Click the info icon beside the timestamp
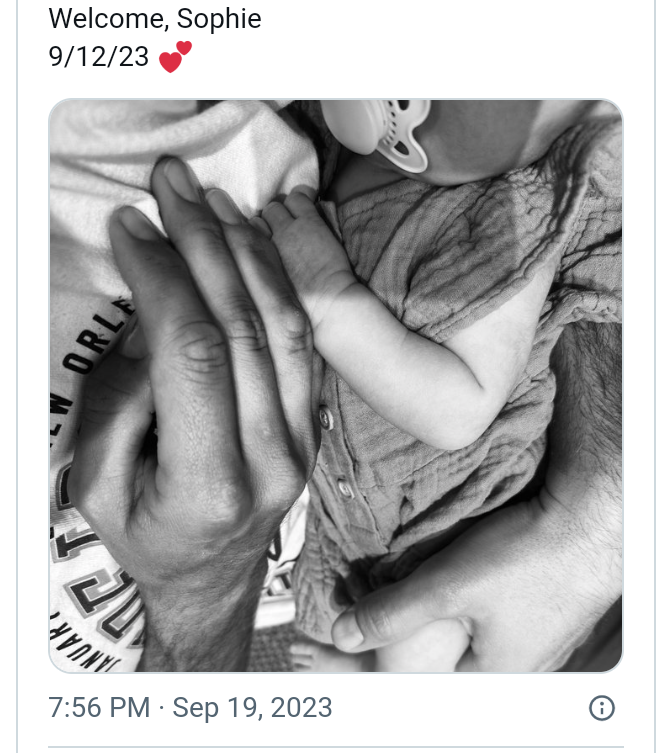 602,708
